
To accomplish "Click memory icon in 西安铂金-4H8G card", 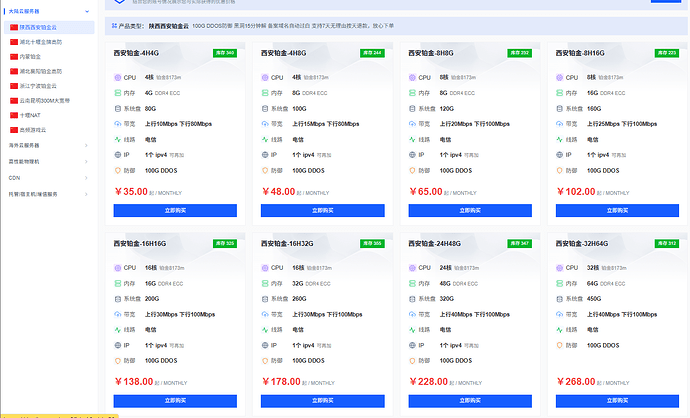I will (x=265, y=93).
